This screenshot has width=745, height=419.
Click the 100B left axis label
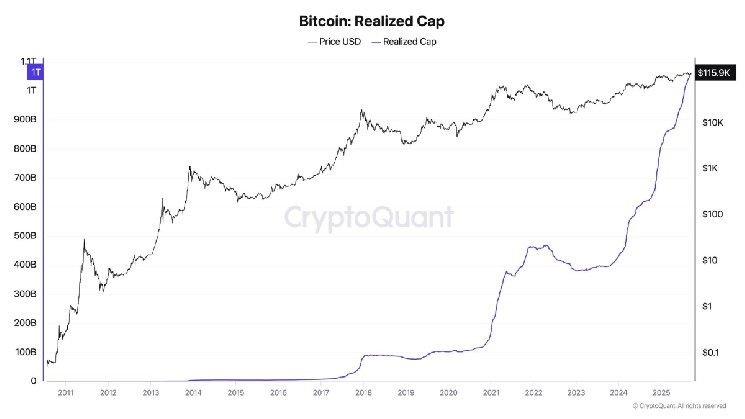29,353
